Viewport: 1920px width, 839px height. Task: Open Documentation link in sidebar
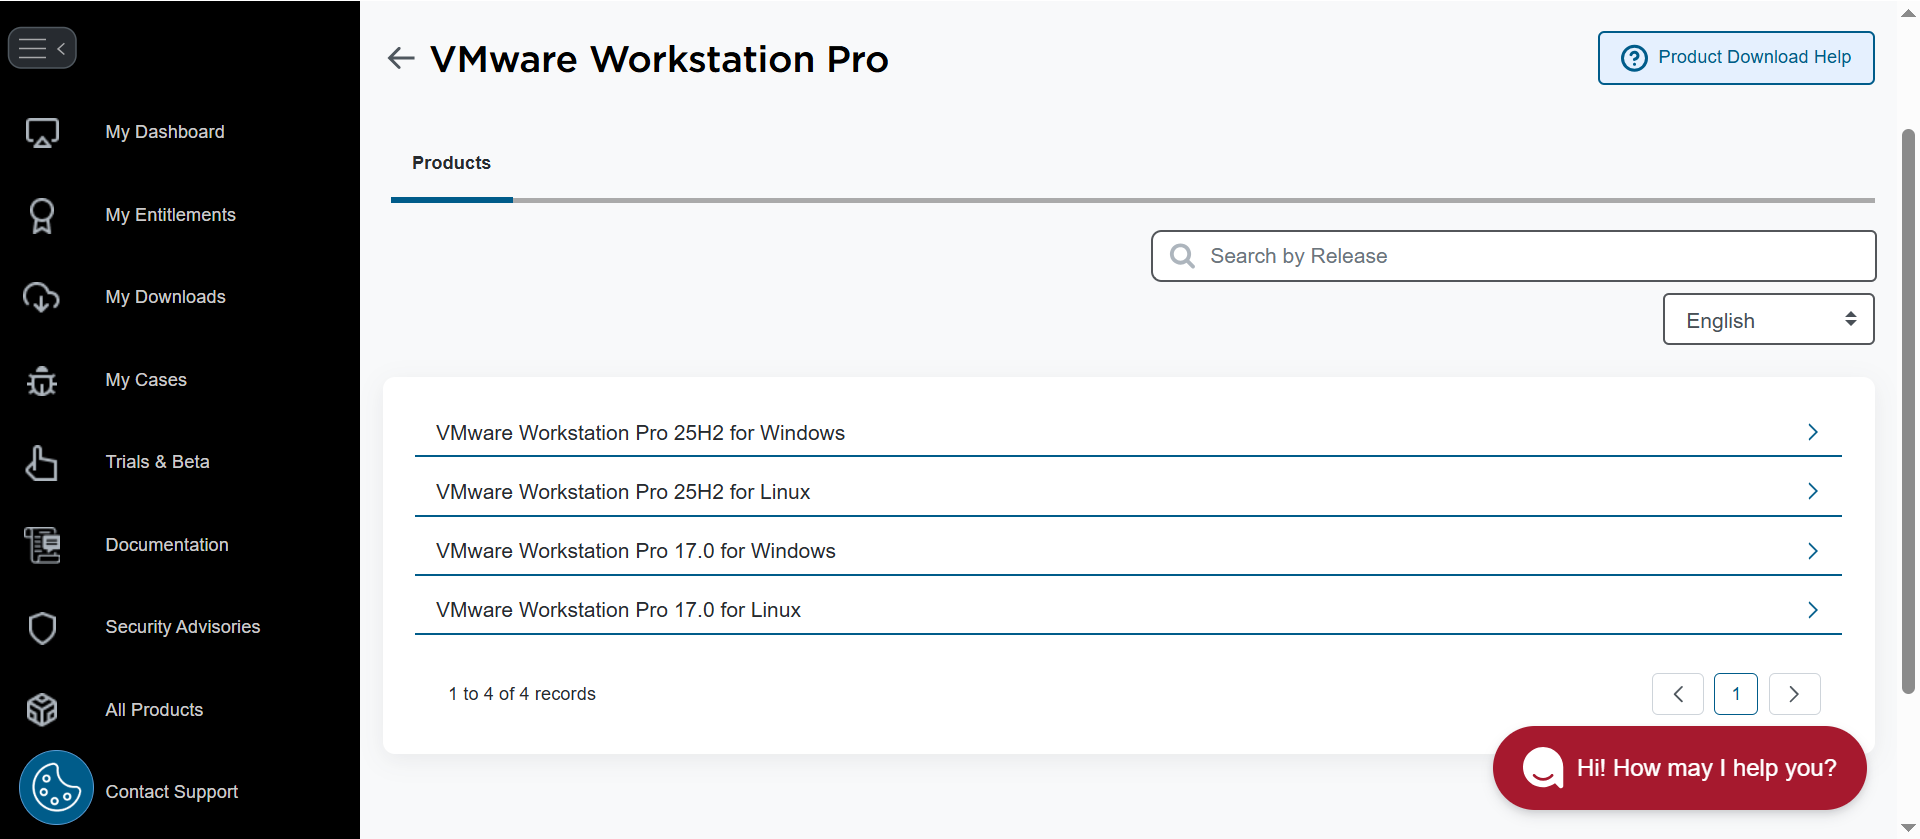coord(167,545)
